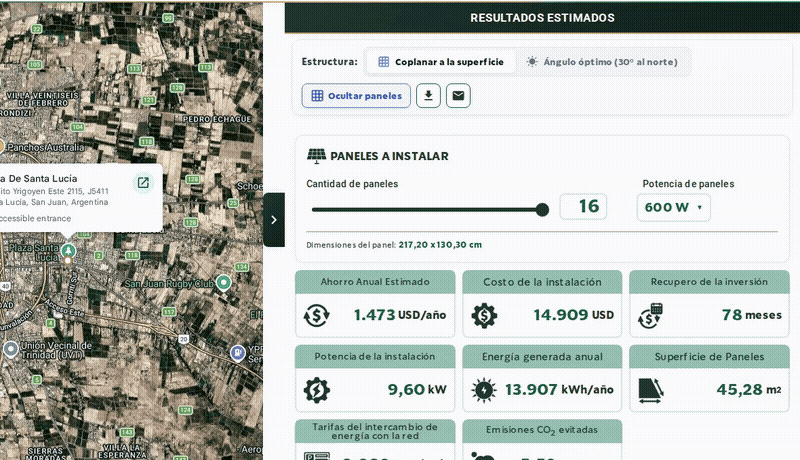Click the Resultados Estimados header

[542, 18]
